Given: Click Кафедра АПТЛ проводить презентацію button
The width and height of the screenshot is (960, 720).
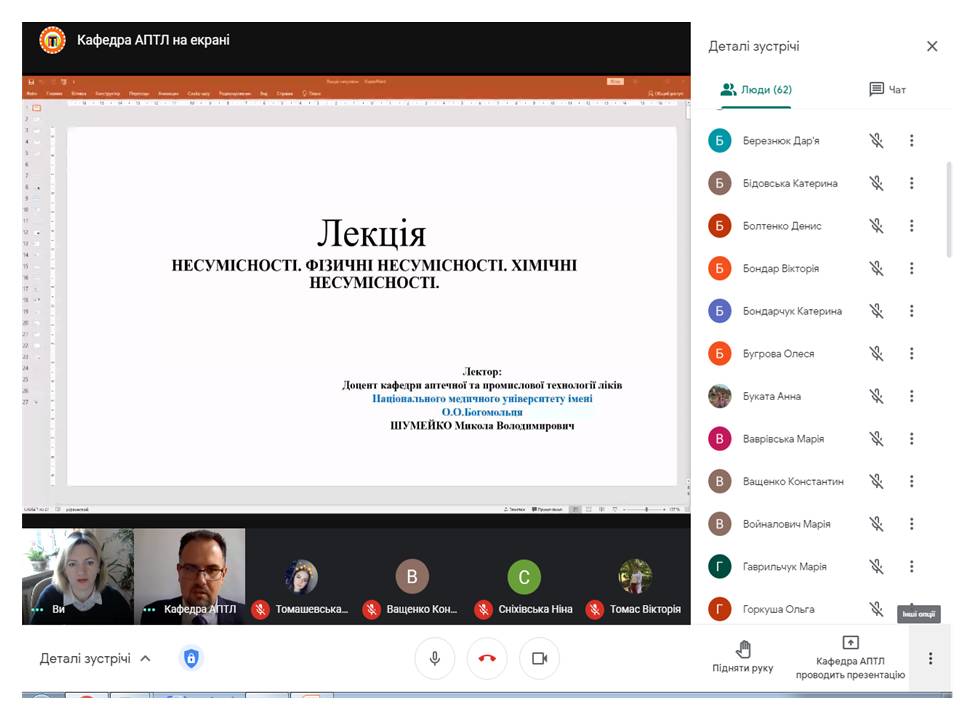Looking at the screenshot, I should [x=850, y=658].
